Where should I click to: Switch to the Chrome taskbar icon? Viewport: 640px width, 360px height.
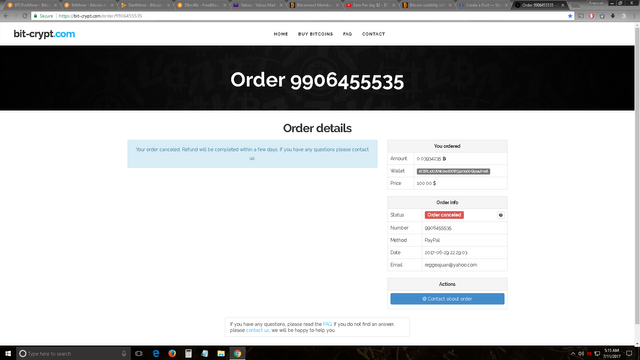[237, 353]
